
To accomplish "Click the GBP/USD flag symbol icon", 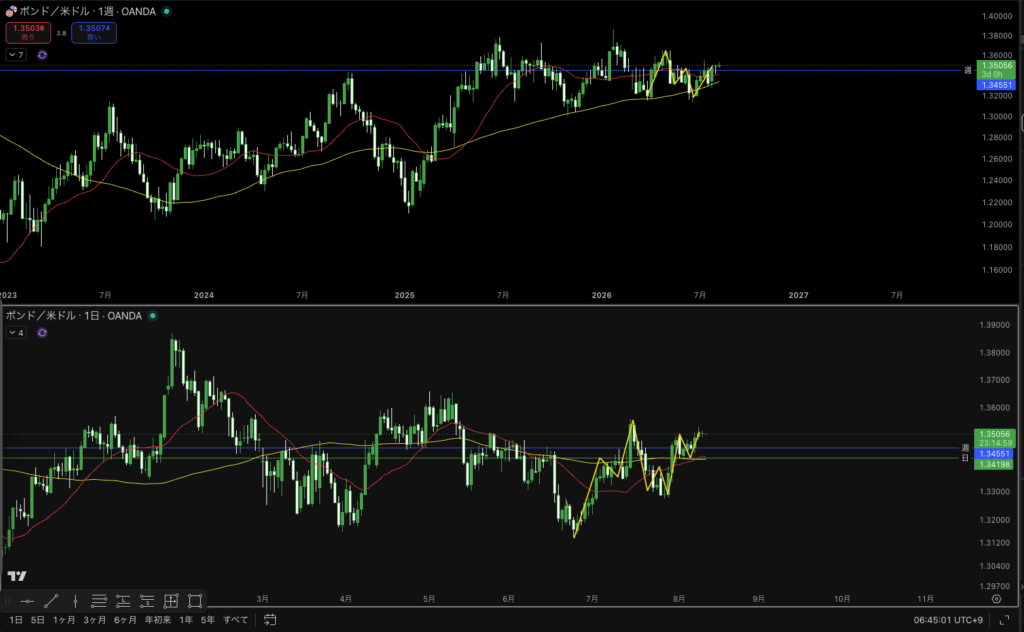I will coord(10,11).
